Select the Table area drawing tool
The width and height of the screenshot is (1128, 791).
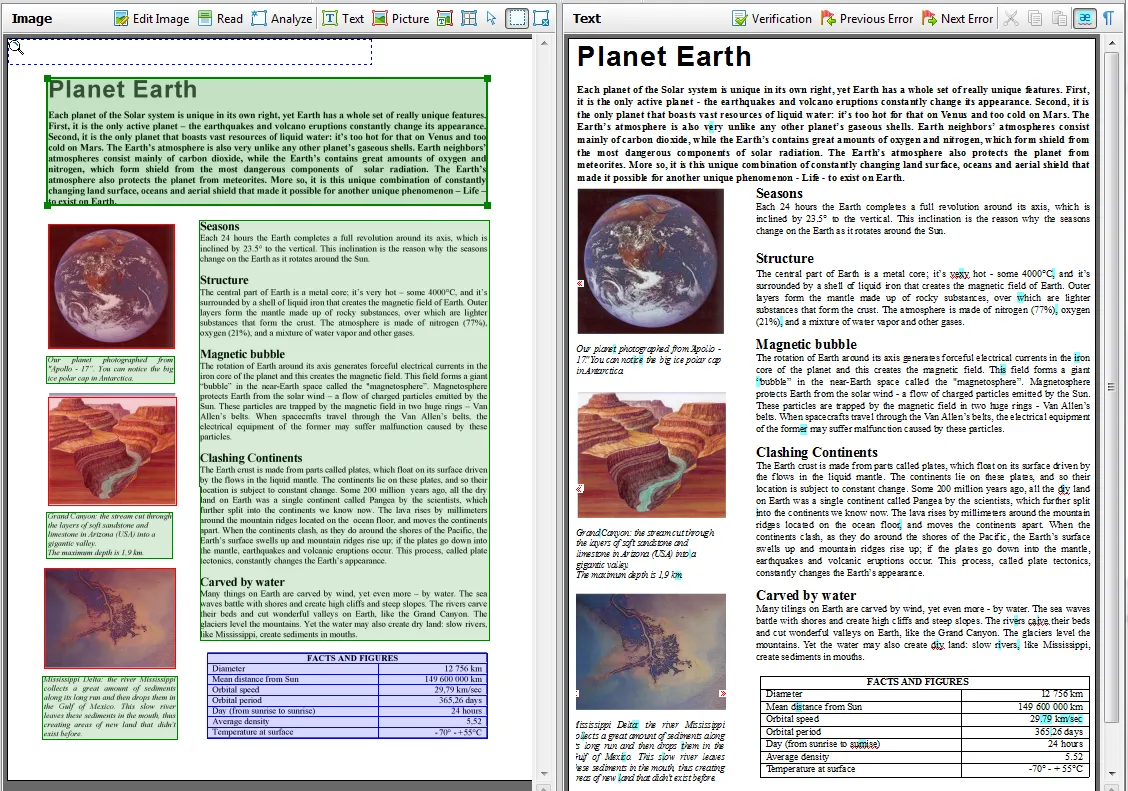468,19
